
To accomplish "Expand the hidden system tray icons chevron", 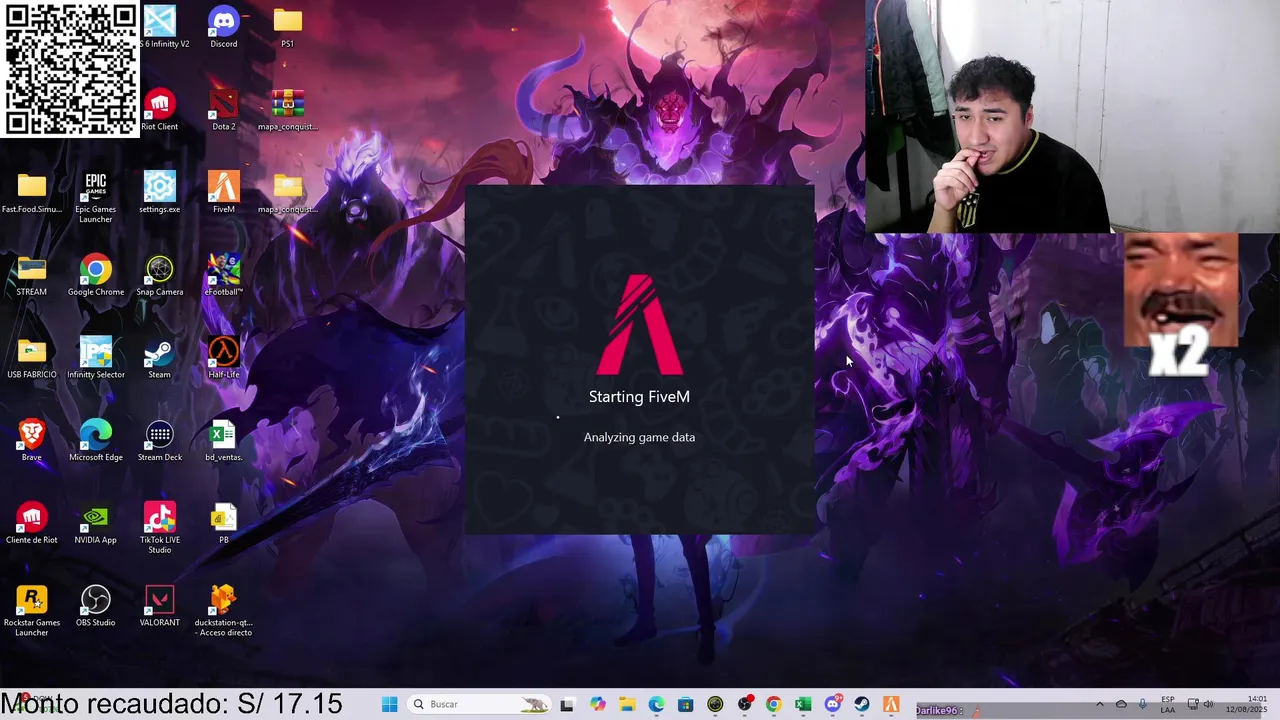I will (1100, 704).
